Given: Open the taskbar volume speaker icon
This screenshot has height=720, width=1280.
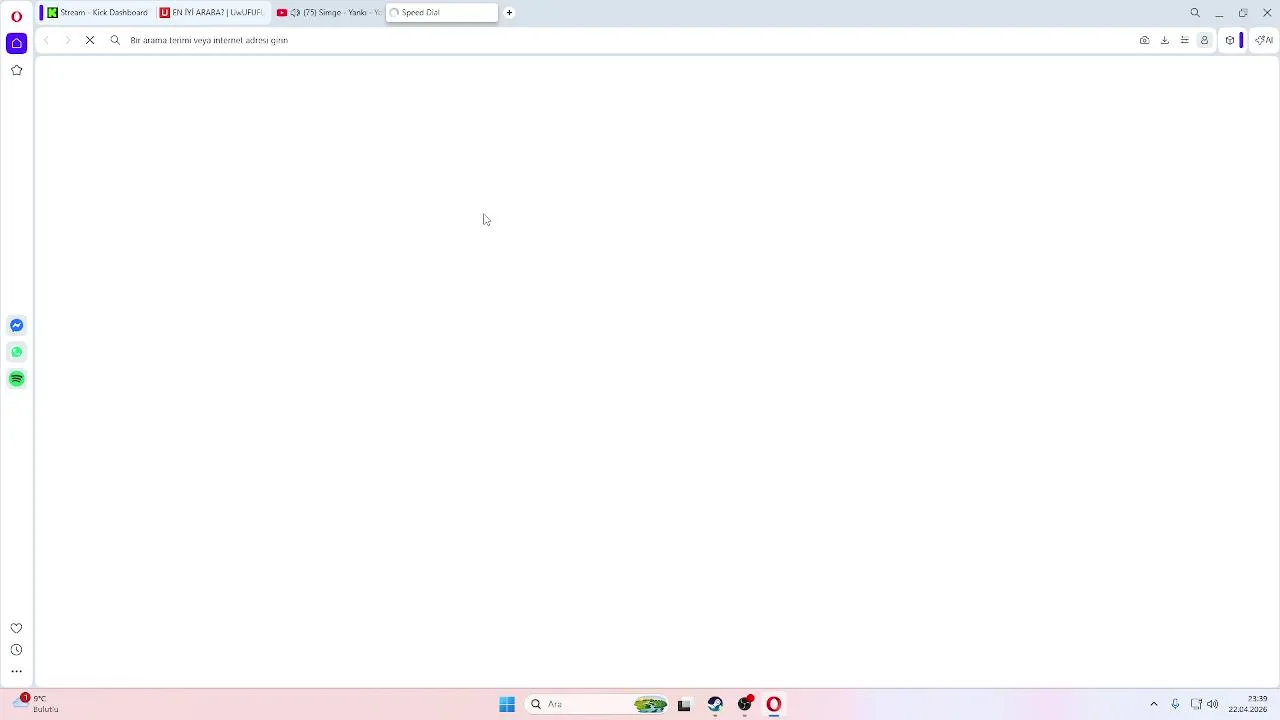Looking at the screenshot, I should click(1213, 705).
